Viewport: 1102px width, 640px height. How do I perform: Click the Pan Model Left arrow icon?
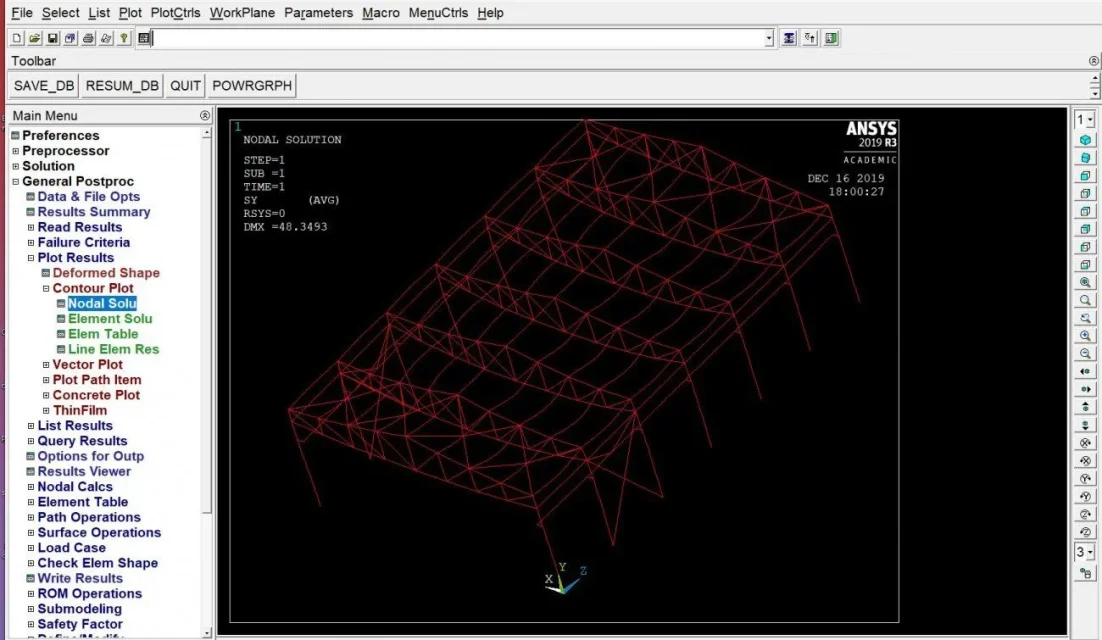pos(1085,372)
